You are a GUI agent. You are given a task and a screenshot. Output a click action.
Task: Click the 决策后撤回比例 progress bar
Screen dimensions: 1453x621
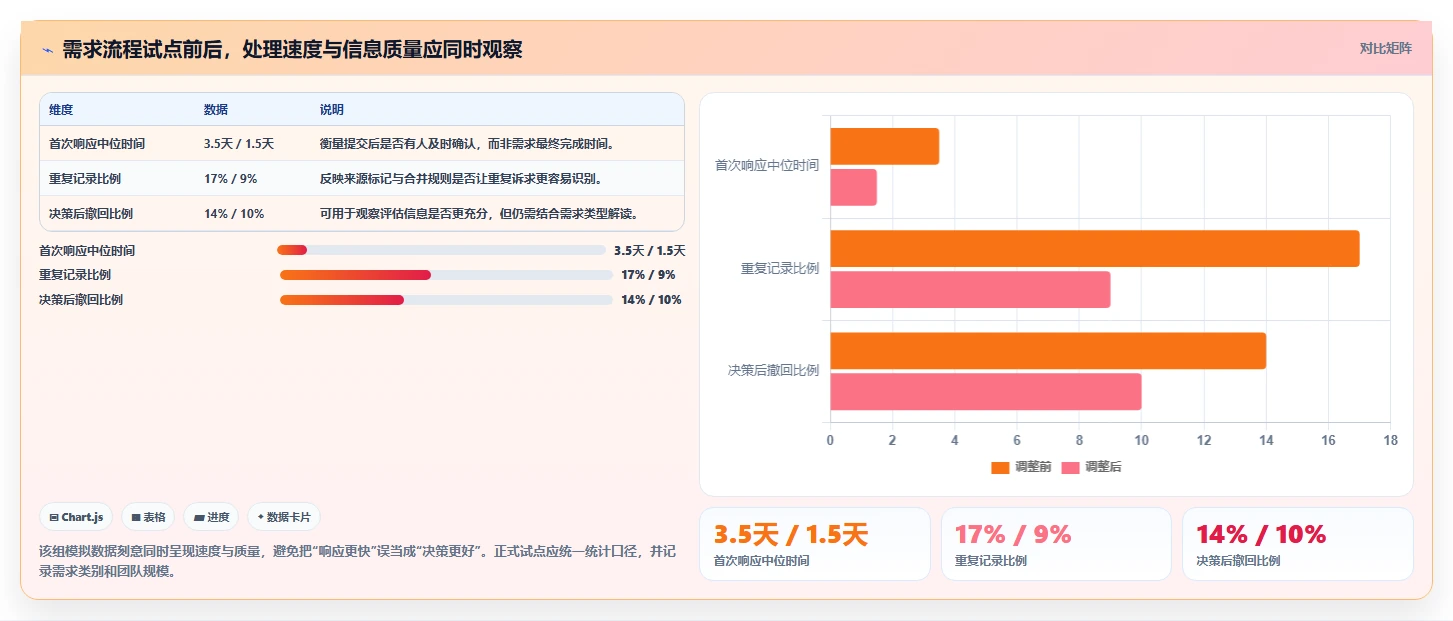[446, 300]
